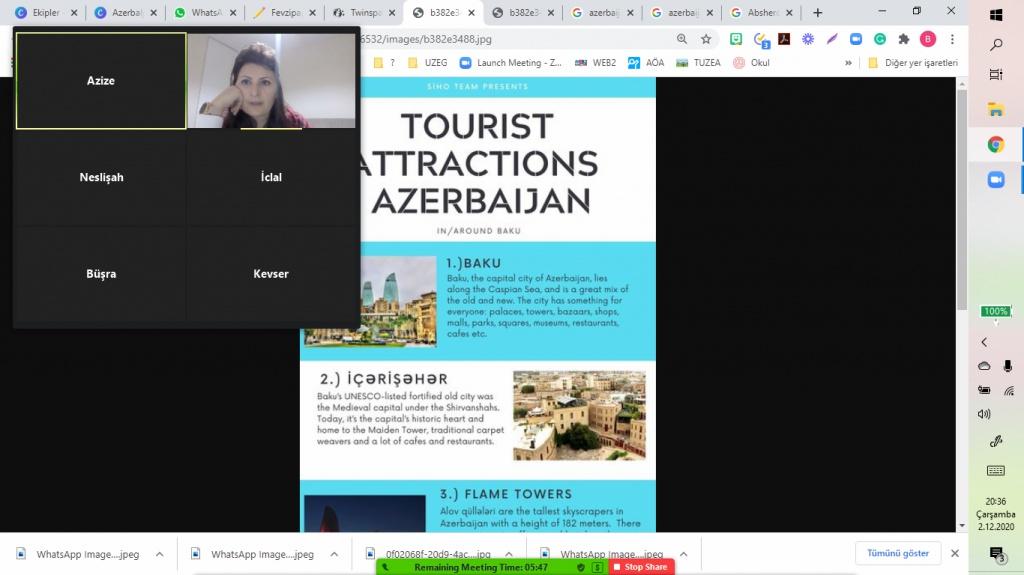Click Tümünü göster to show all downloads

898,553
